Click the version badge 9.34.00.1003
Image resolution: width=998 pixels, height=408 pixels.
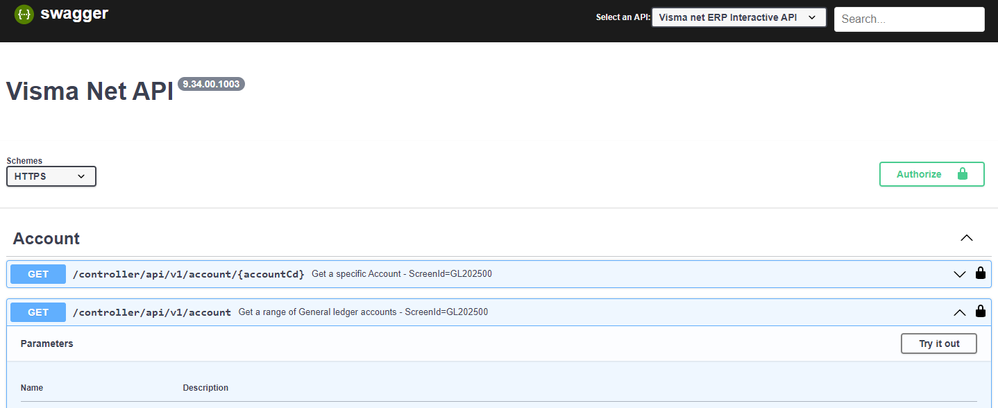[x=211, y=84]
